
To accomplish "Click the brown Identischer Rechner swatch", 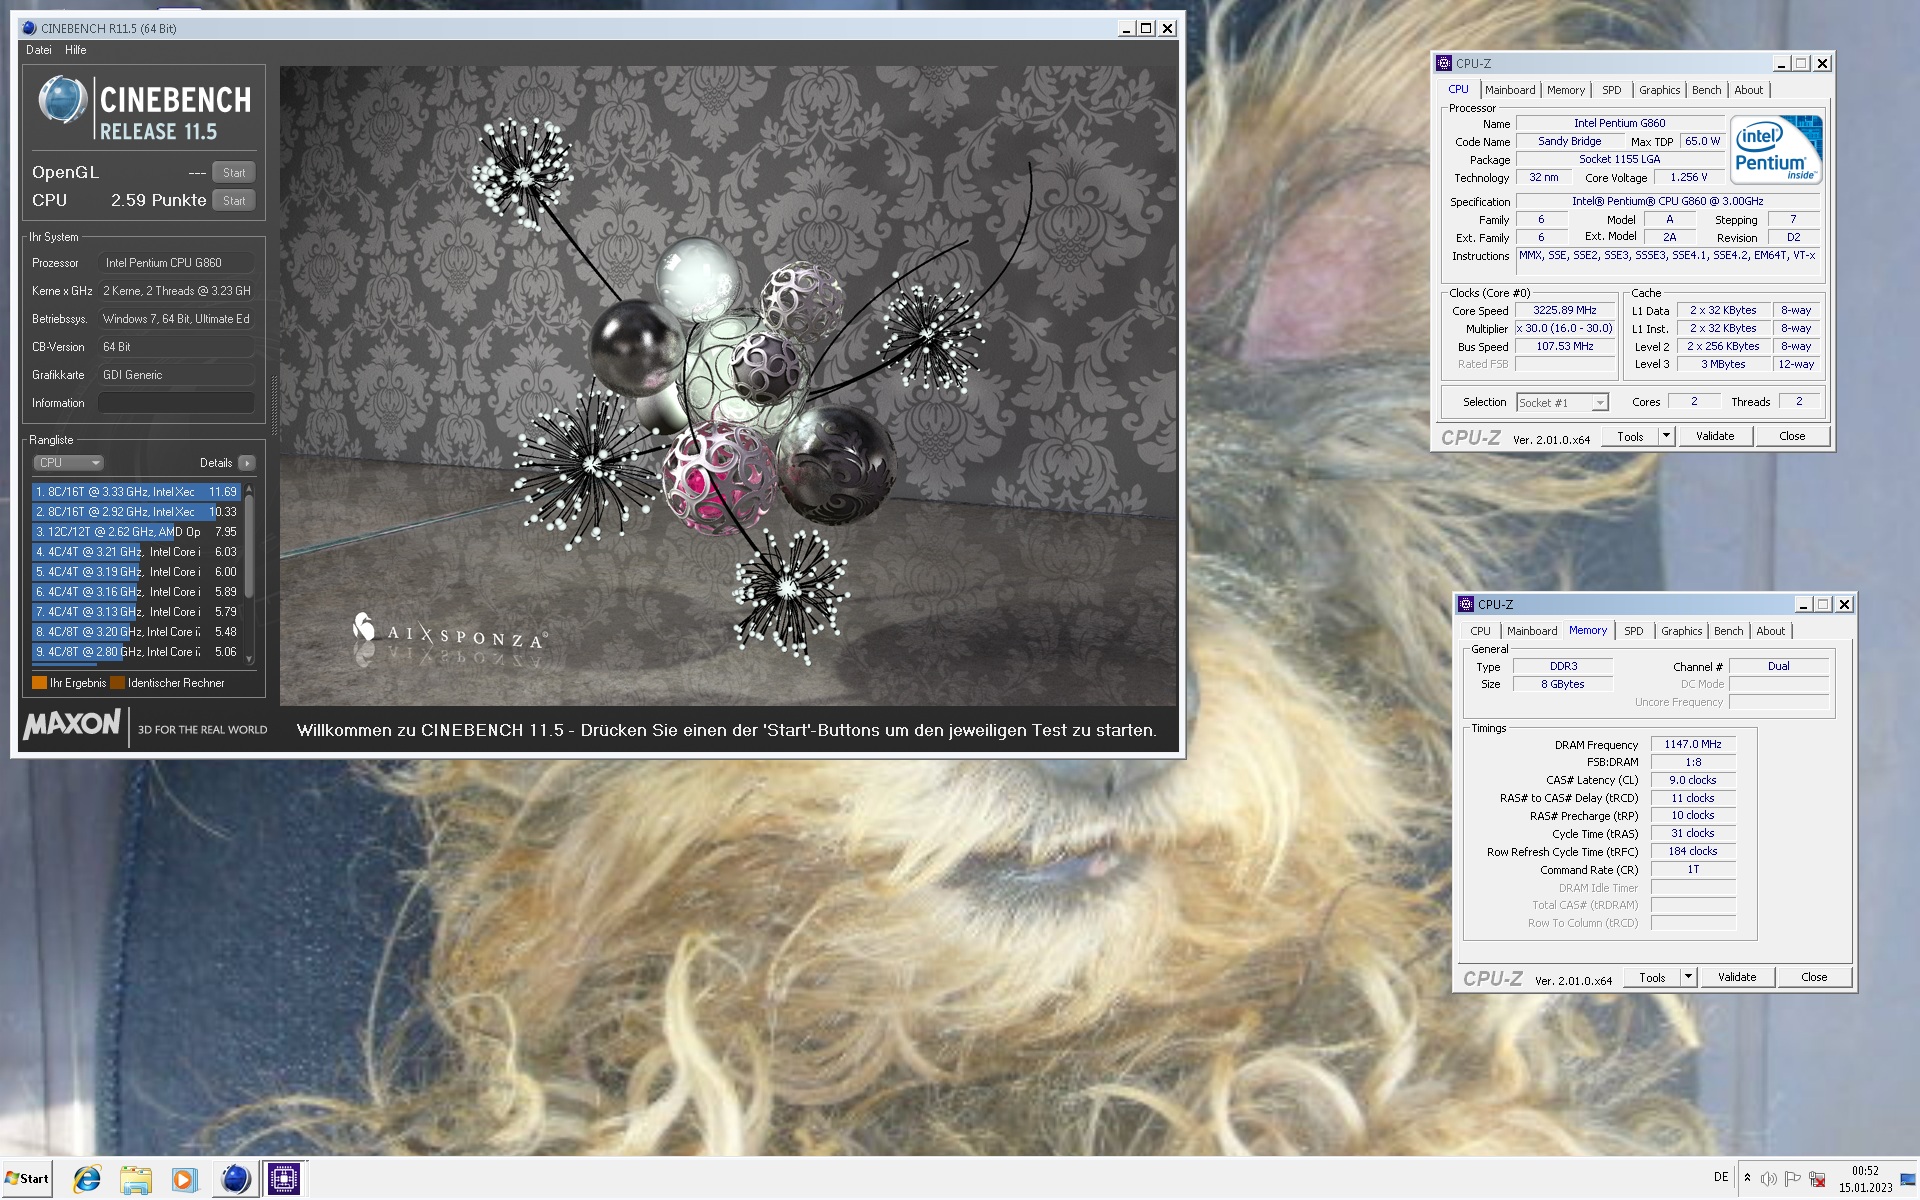I will pyautogui.click(x=117, y=683).
